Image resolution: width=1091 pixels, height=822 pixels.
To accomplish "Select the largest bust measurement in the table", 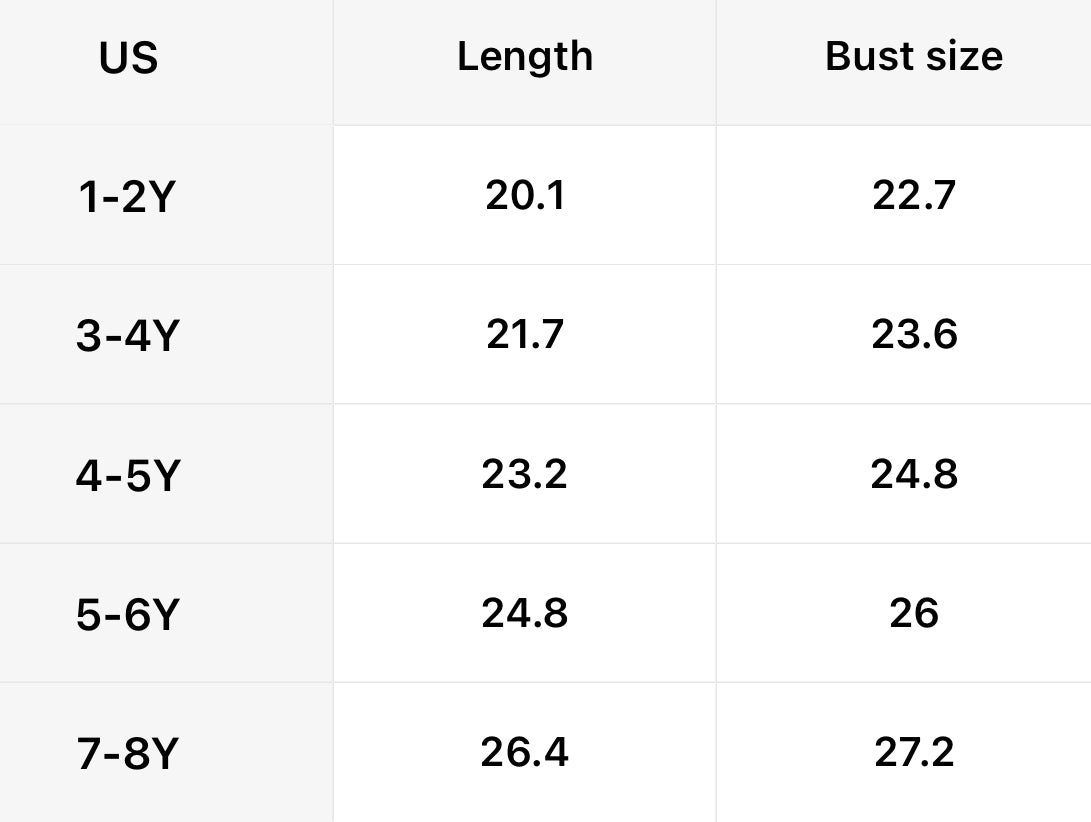I will click(x=914, y=751).
